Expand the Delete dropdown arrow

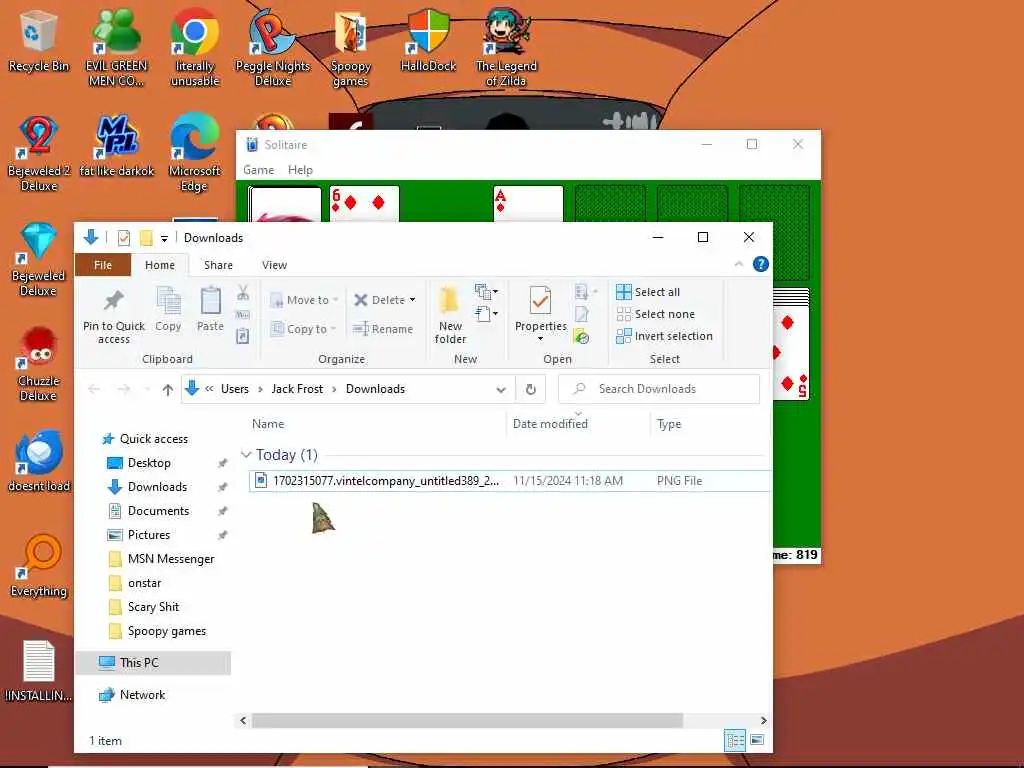(x=412, y=300)
